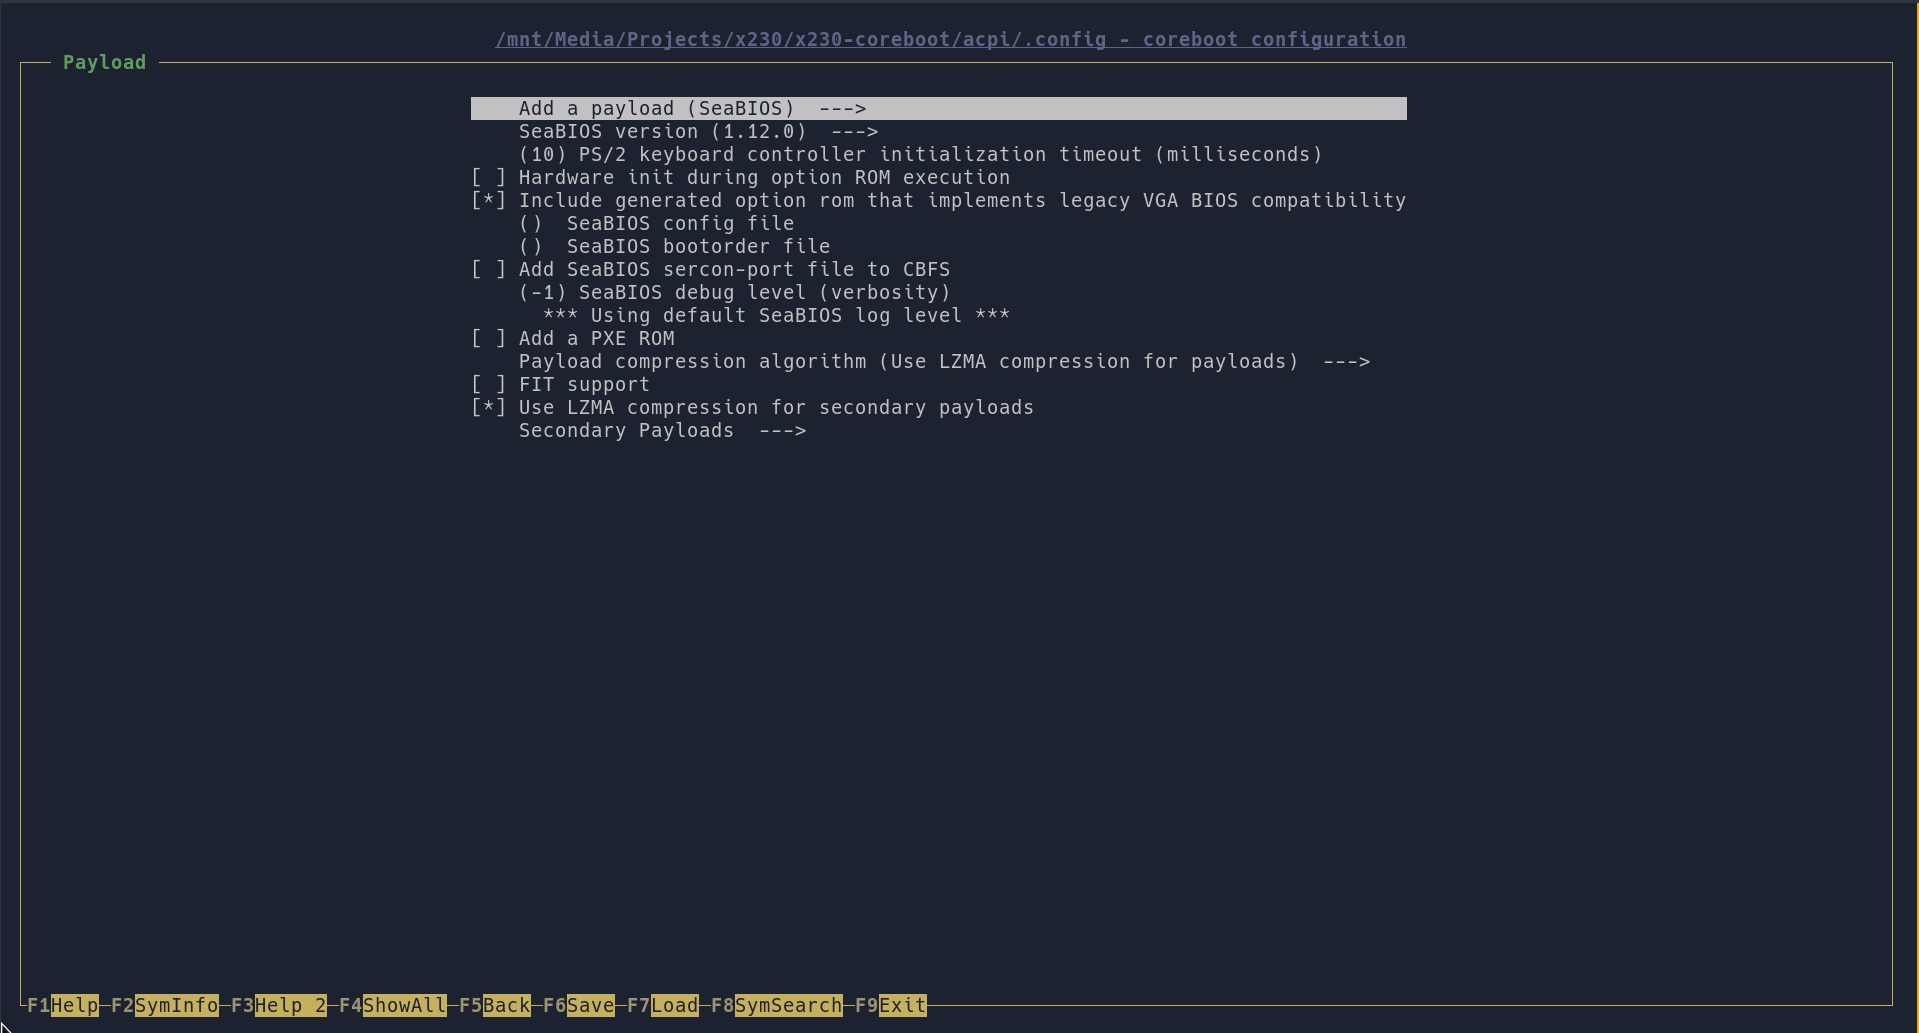
Task: Click the F1 Help button
Action: 63,1005
